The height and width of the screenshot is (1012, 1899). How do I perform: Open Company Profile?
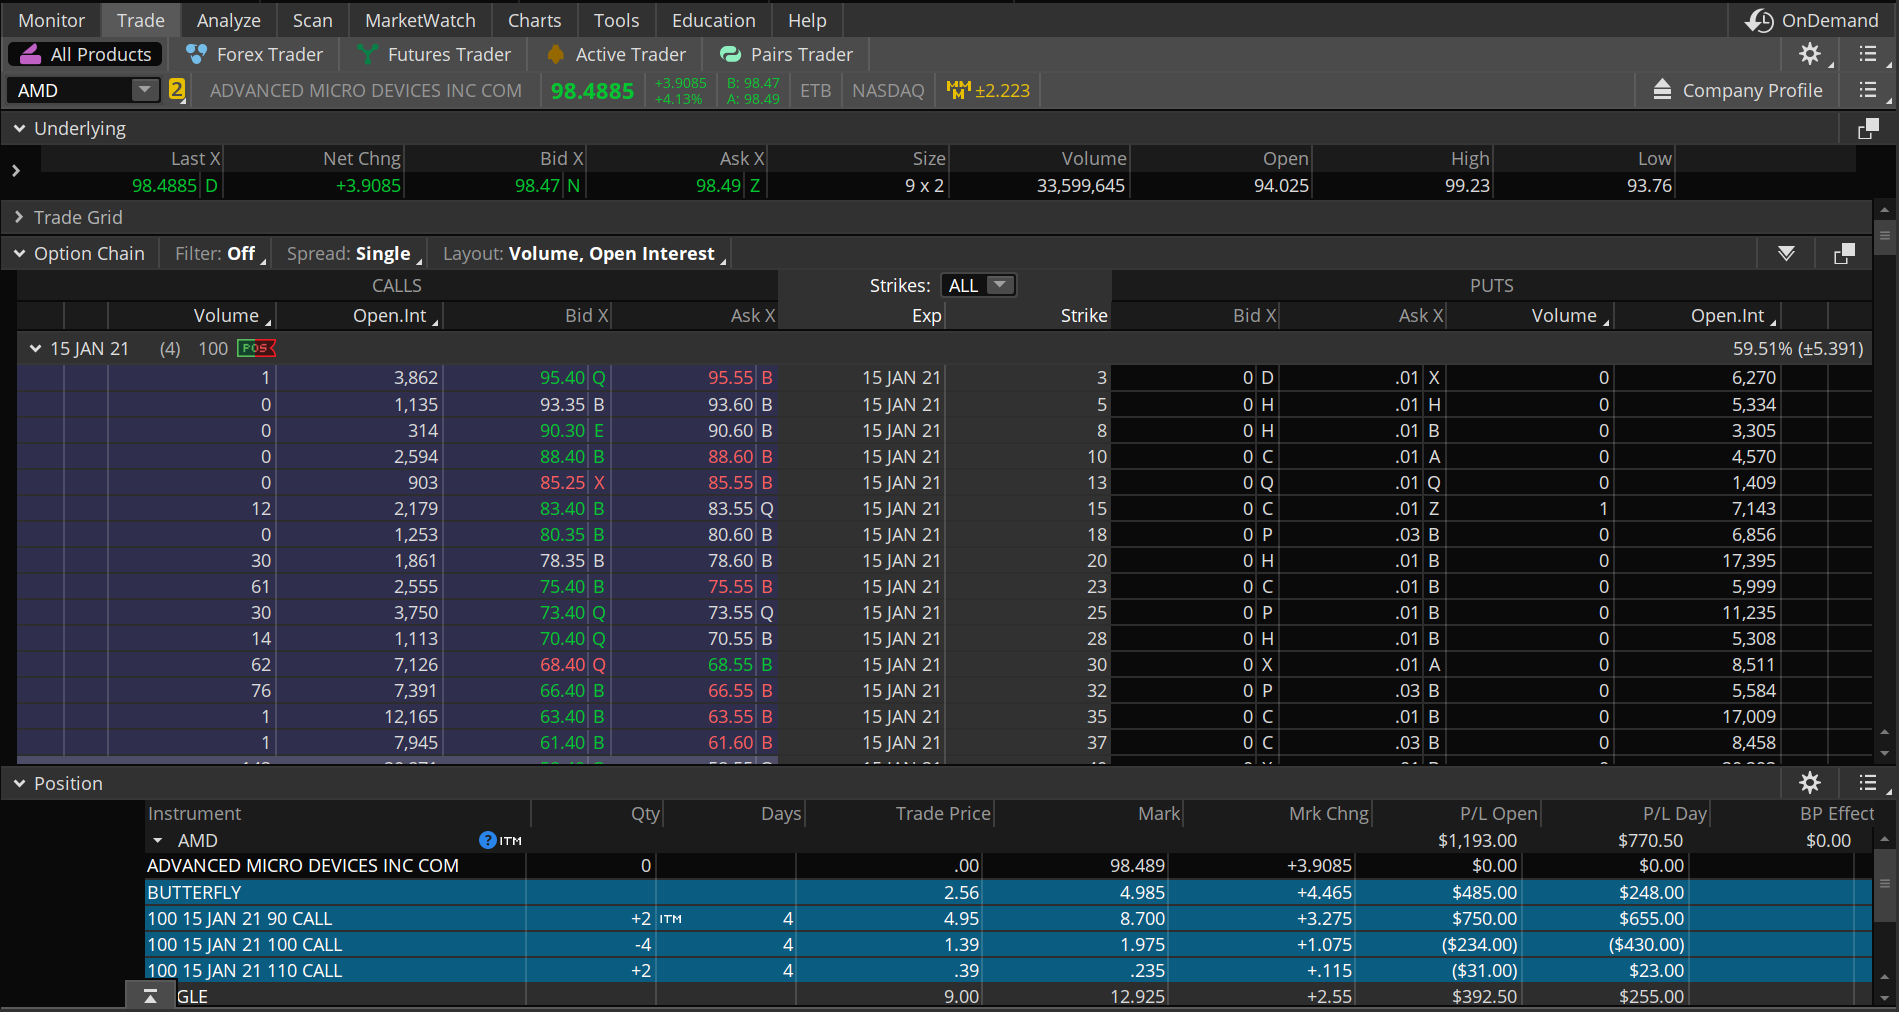pos(1738,90)
